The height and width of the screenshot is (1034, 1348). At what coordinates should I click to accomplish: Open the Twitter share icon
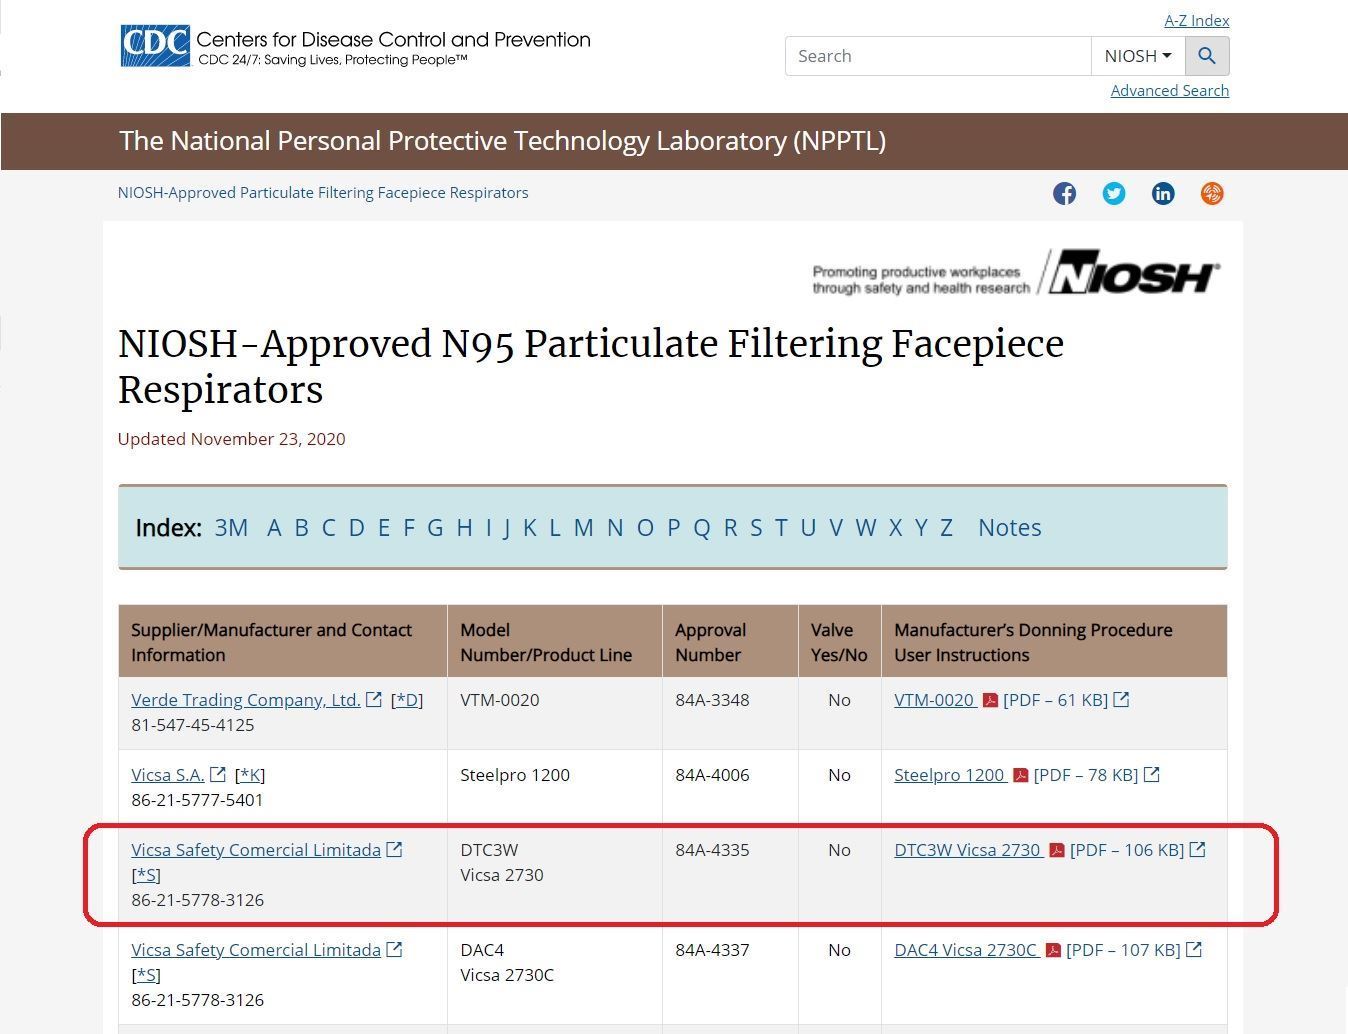(x=1114, y=193)
